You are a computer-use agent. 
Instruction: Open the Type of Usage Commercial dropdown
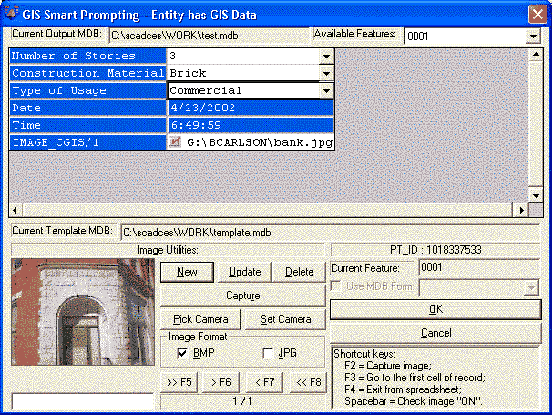(x=326, y=91)
